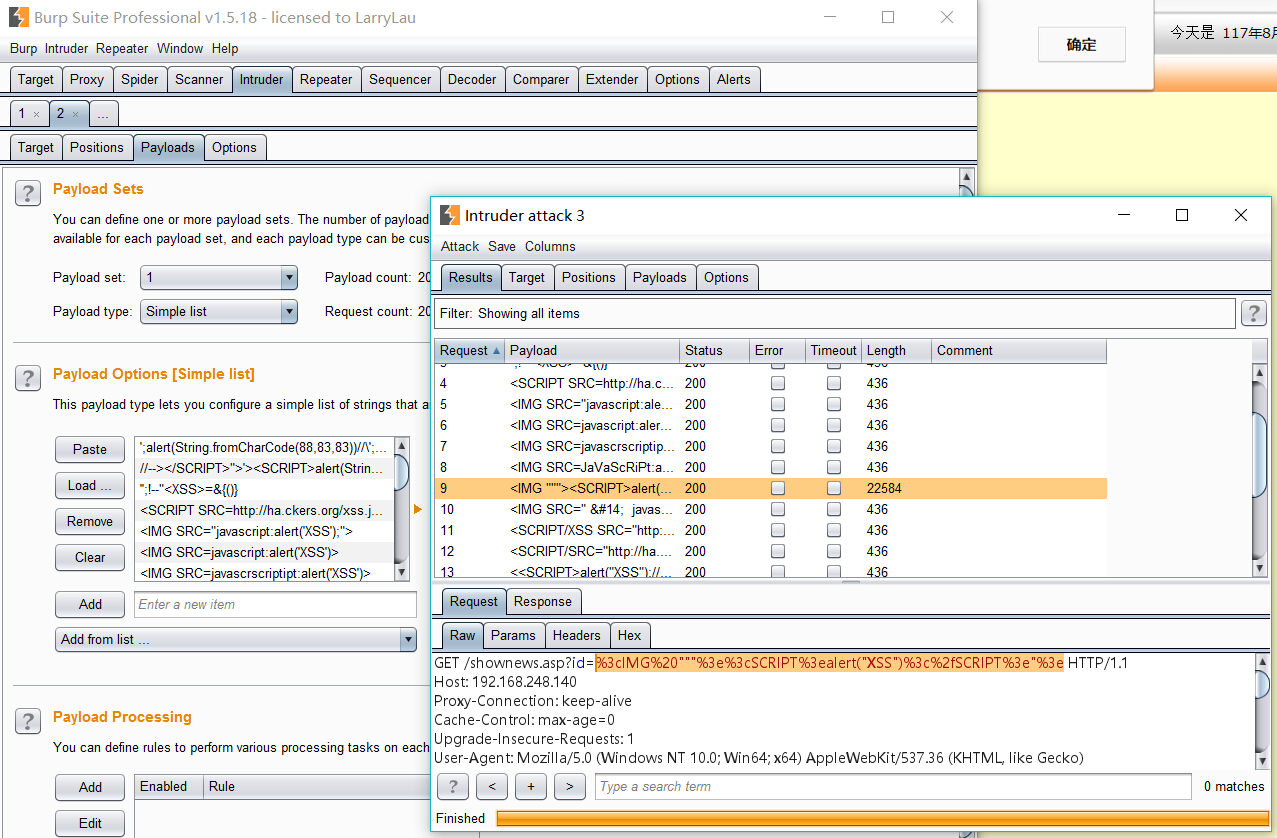Viewport: 1277px width, 838px height.
Task: Tick the Error checkbox for request 10
Action: coord(778,509)
